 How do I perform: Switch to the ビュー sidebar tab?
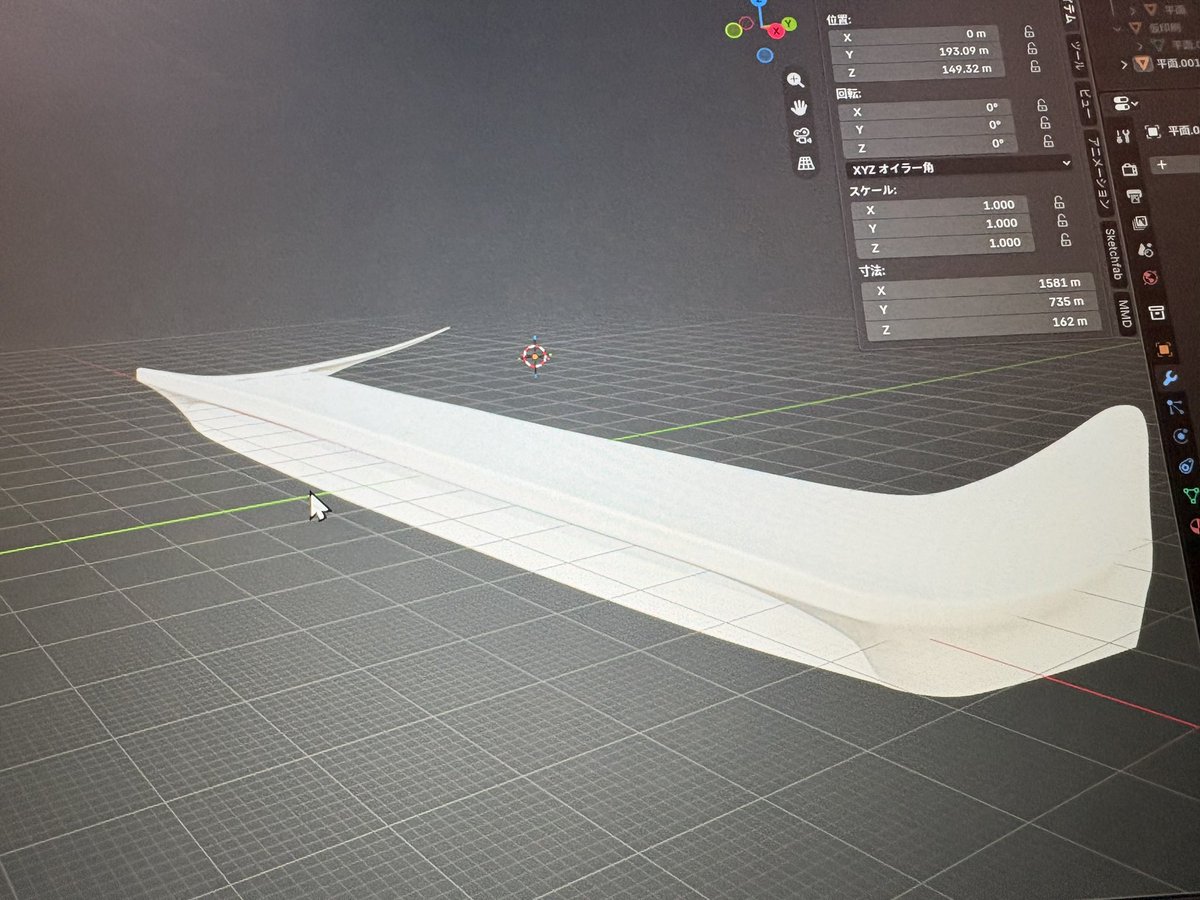tap(1086, 102)
